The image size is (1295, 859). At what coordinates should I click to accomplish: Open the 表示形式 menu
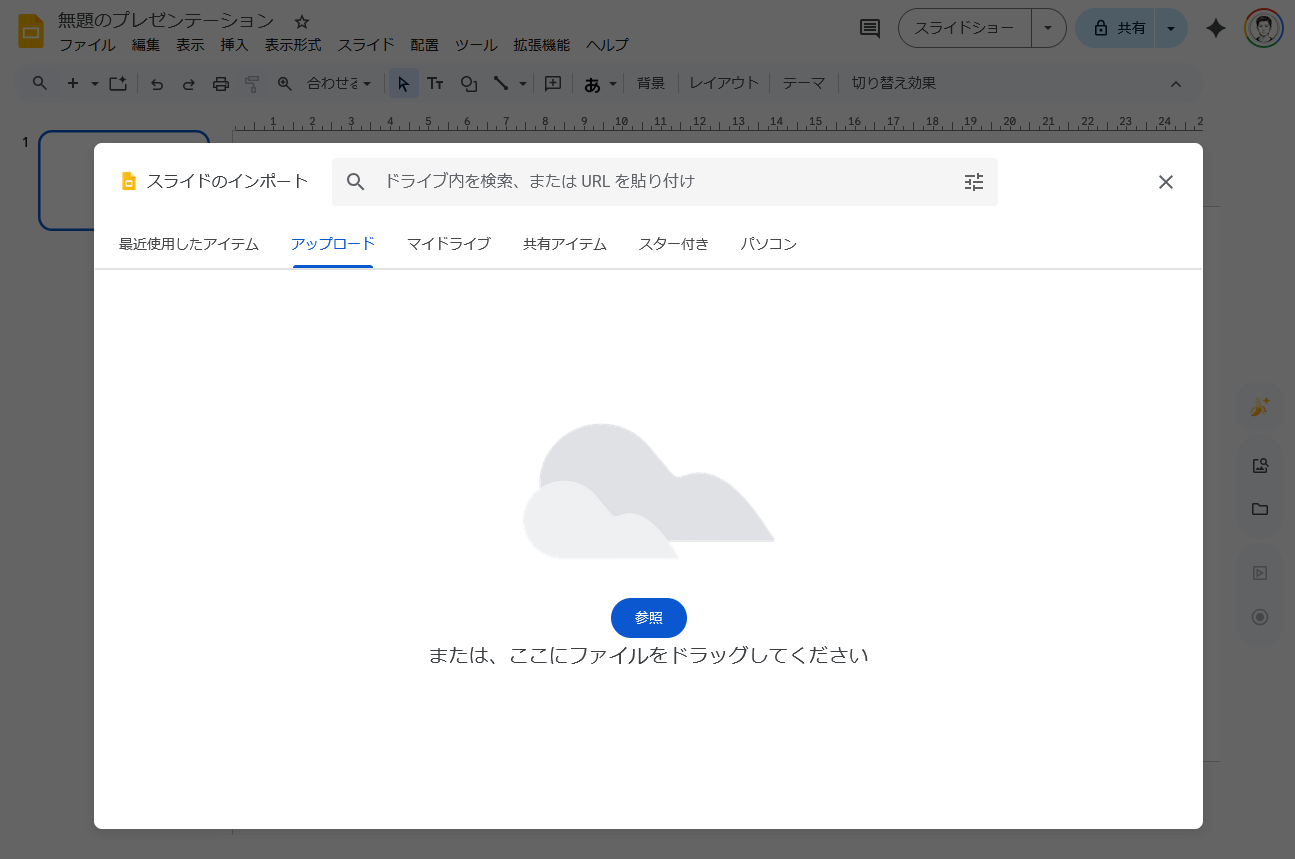click(x=293, y=45)
